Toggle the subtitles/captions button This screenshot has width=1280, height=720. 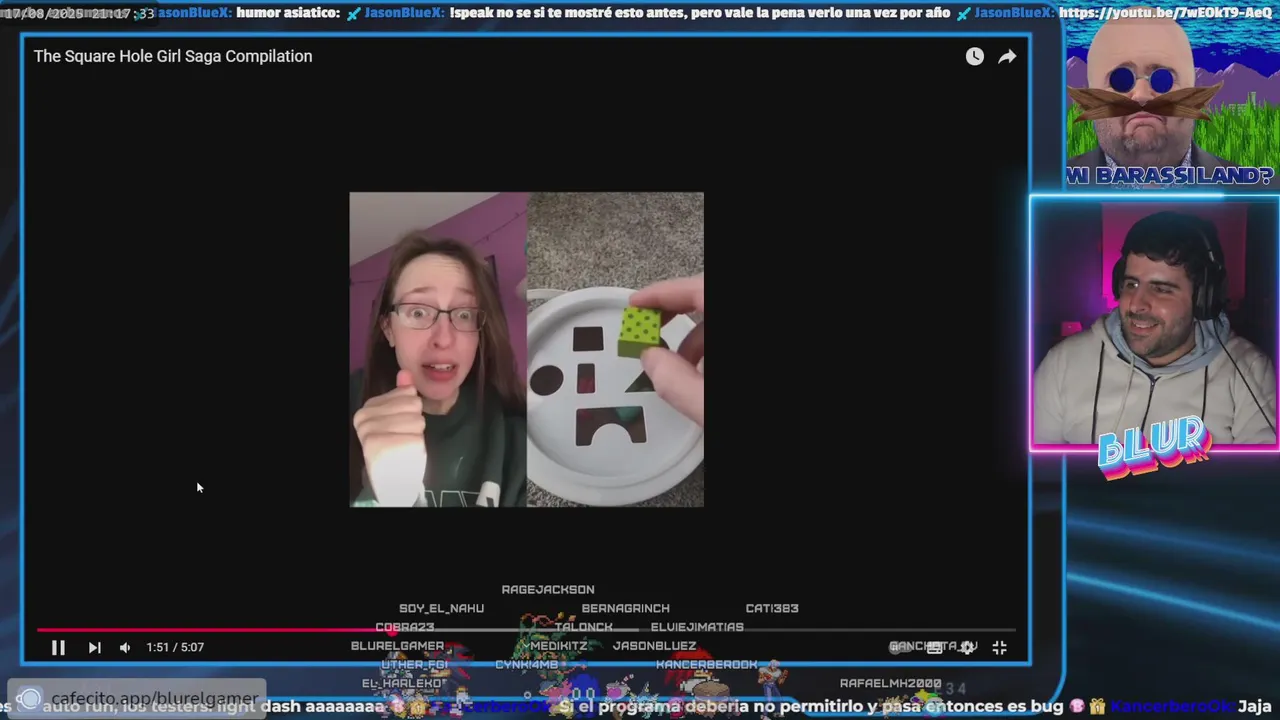(933, 647)
